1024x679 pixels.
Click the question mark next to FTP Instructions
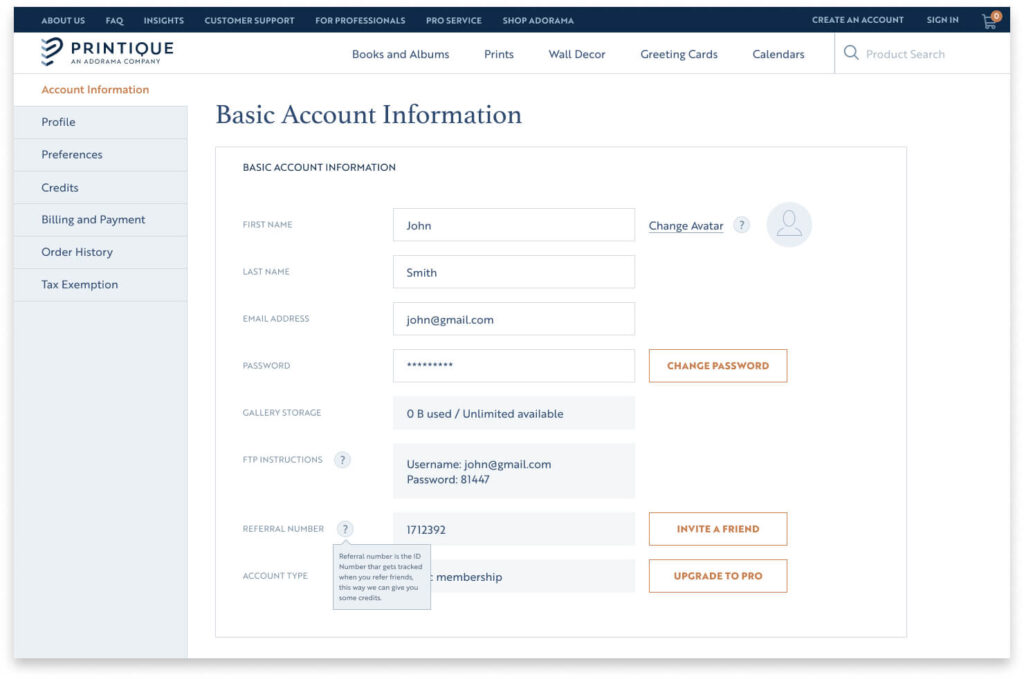342,460
